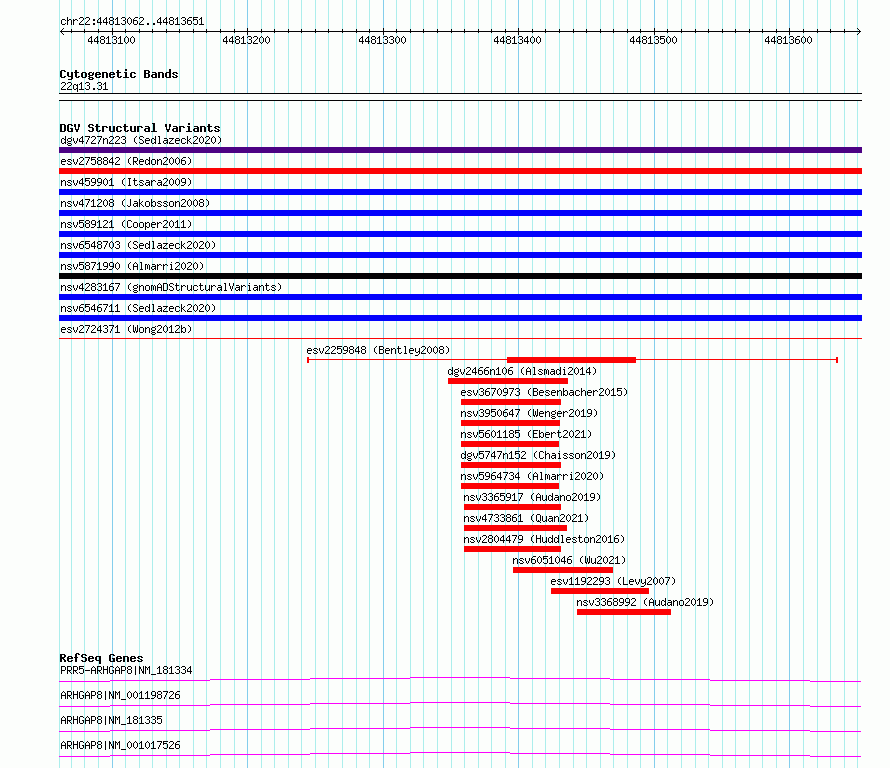This screenshot has width=890, height=768.
Task: Click nsv471208 (Jakobsson2008) label
Action: 135,203
